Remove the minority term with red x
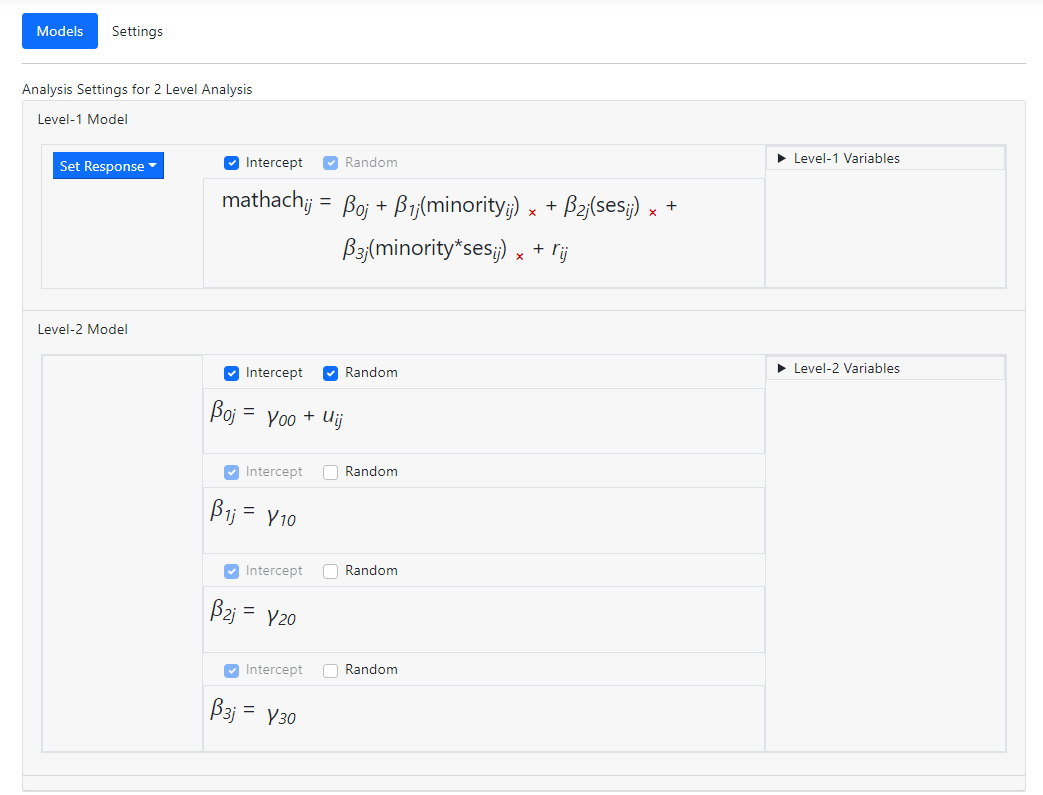Viewport: 1043px width, 795px height. [x=532, y=212]
